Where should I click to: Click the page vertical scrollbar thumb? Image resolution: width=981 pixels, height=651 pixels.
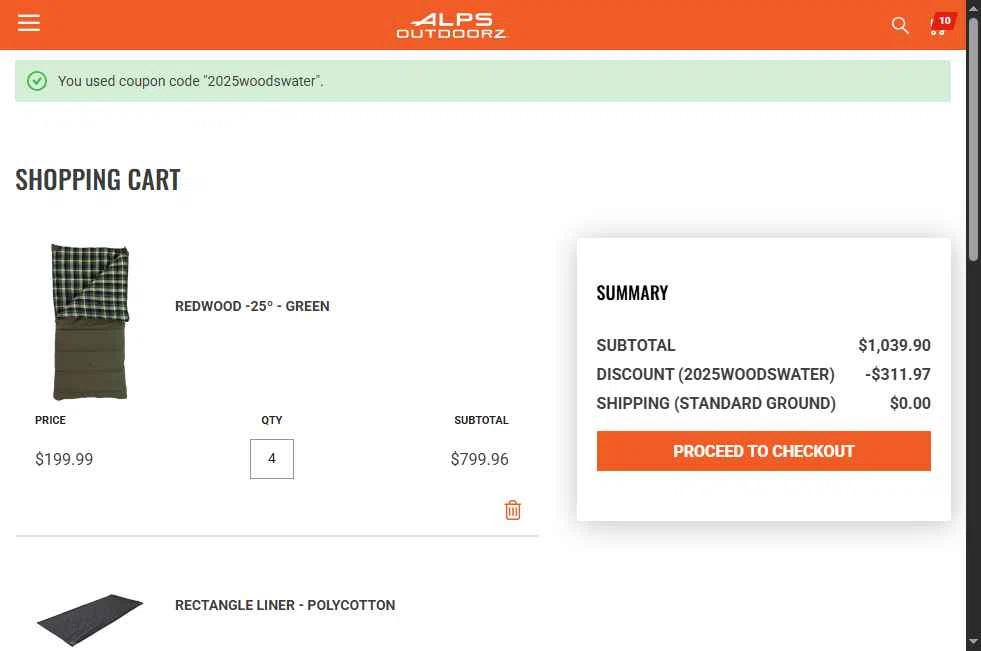coord(973,139)
